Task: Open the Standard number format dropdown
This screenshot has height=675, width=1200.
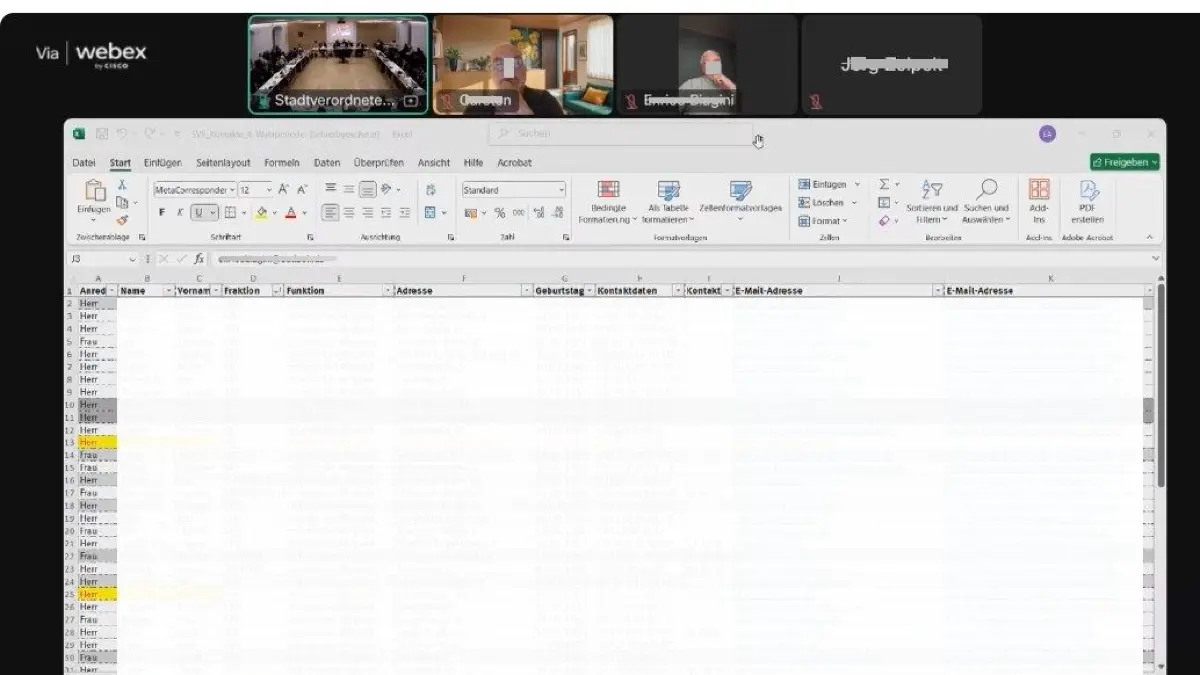Action: 561,189
